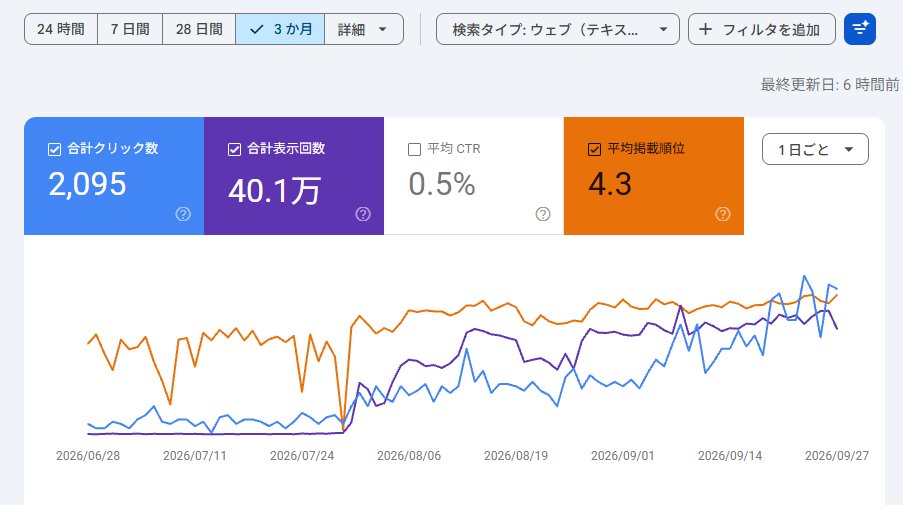Open the 詳細 date range dropdown
Screen dimensions: 903x505
point(364,29)
